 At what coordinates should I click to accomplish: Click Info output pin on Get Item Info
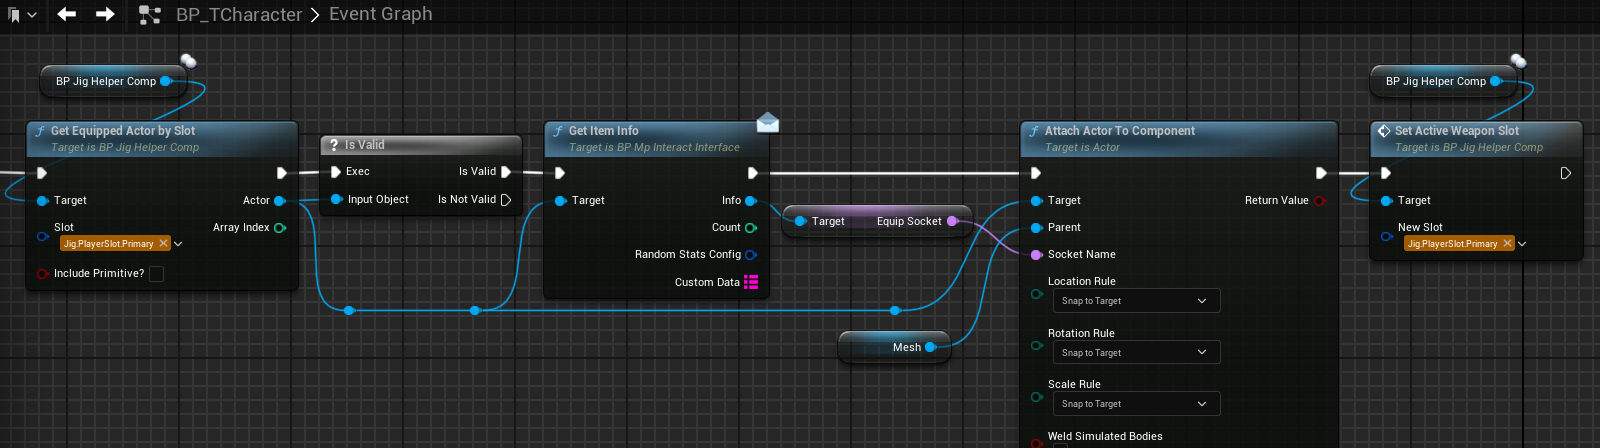click(x=751, y=201)
